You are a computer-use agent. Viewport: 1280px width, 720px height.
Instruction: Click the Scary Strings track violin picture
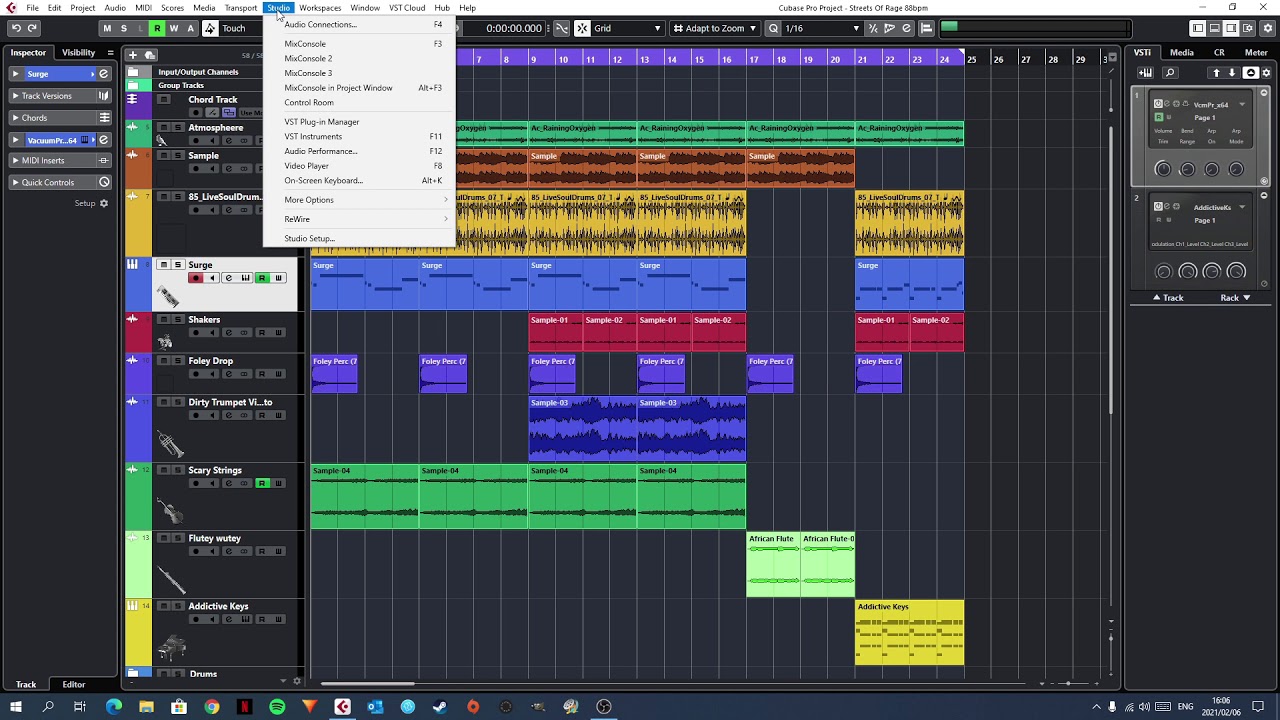169,512
